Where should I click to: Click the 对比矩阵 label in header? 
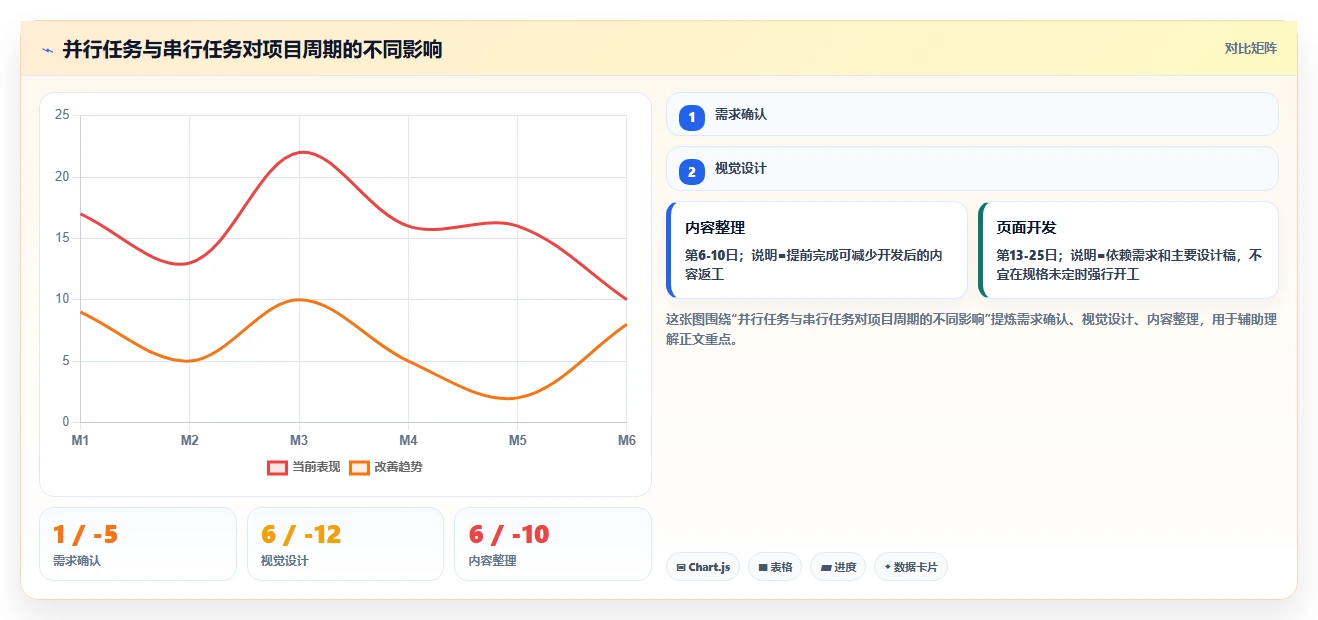(1250, 48)
